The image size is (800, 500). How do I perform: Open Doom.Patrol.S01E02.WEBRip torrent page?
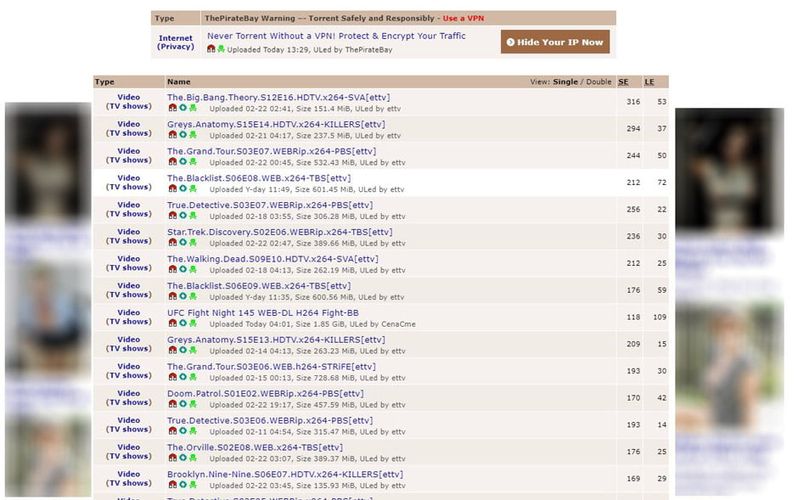click(x=265, y=394)
